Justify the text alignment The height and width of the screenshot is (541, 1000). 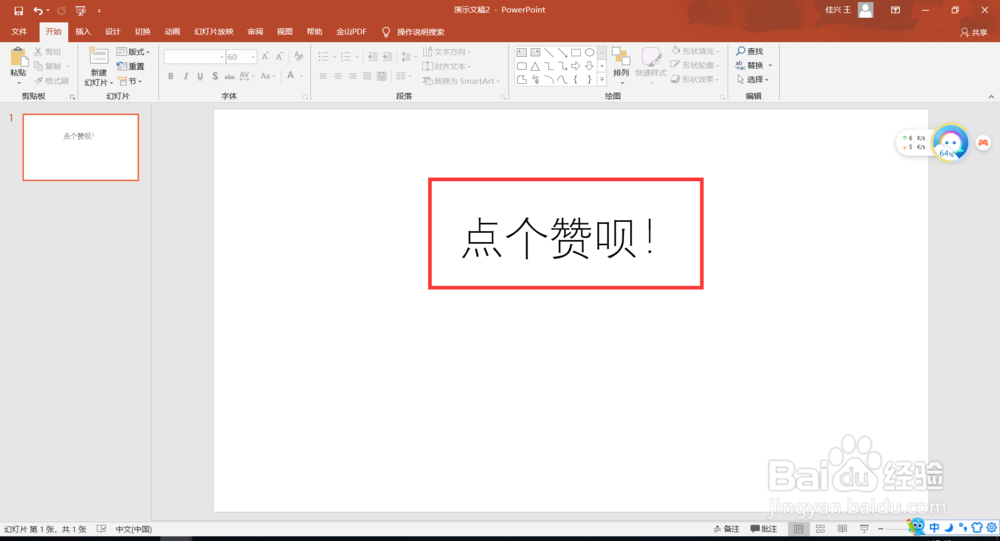367,76
